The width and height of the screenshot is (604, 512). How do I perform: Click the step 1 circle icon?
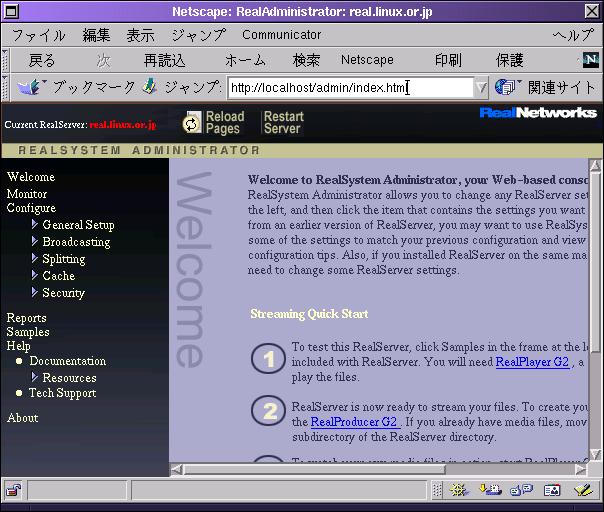tap(268, 359)
